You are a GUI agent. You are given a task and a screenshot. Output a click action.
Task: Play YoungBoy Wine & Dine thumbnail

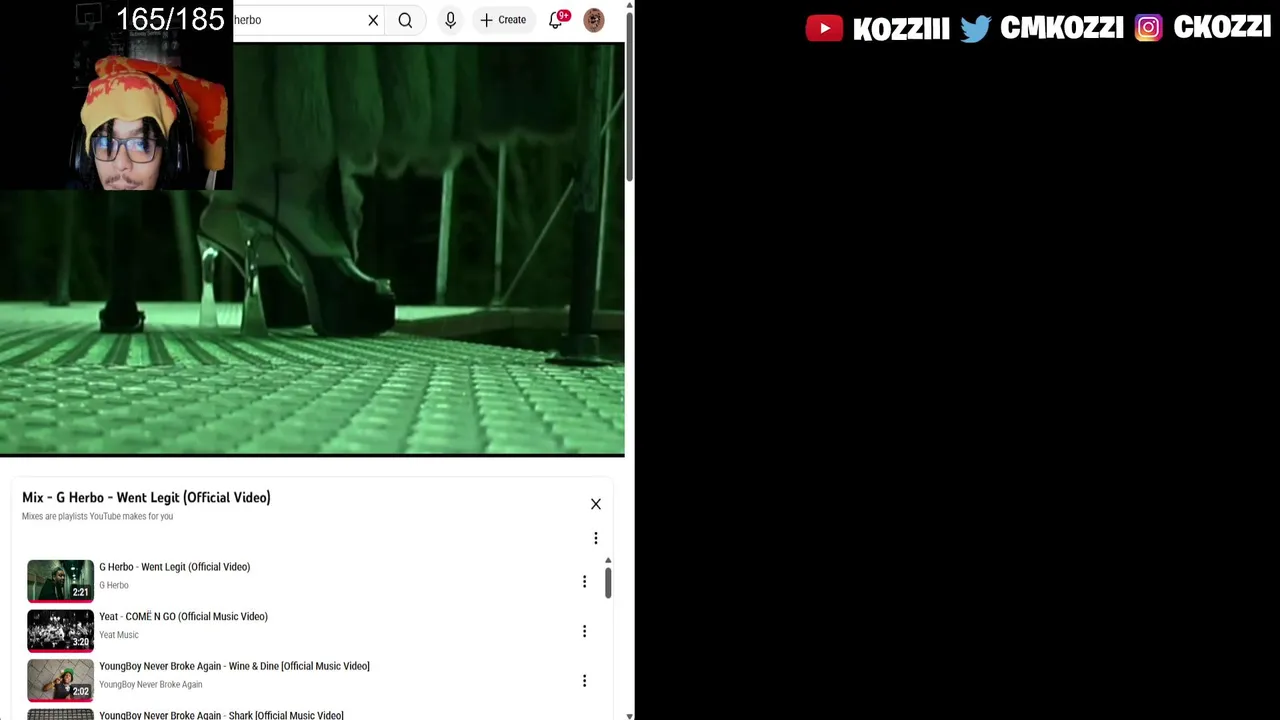pyautogui.click(x=60, y=680)
